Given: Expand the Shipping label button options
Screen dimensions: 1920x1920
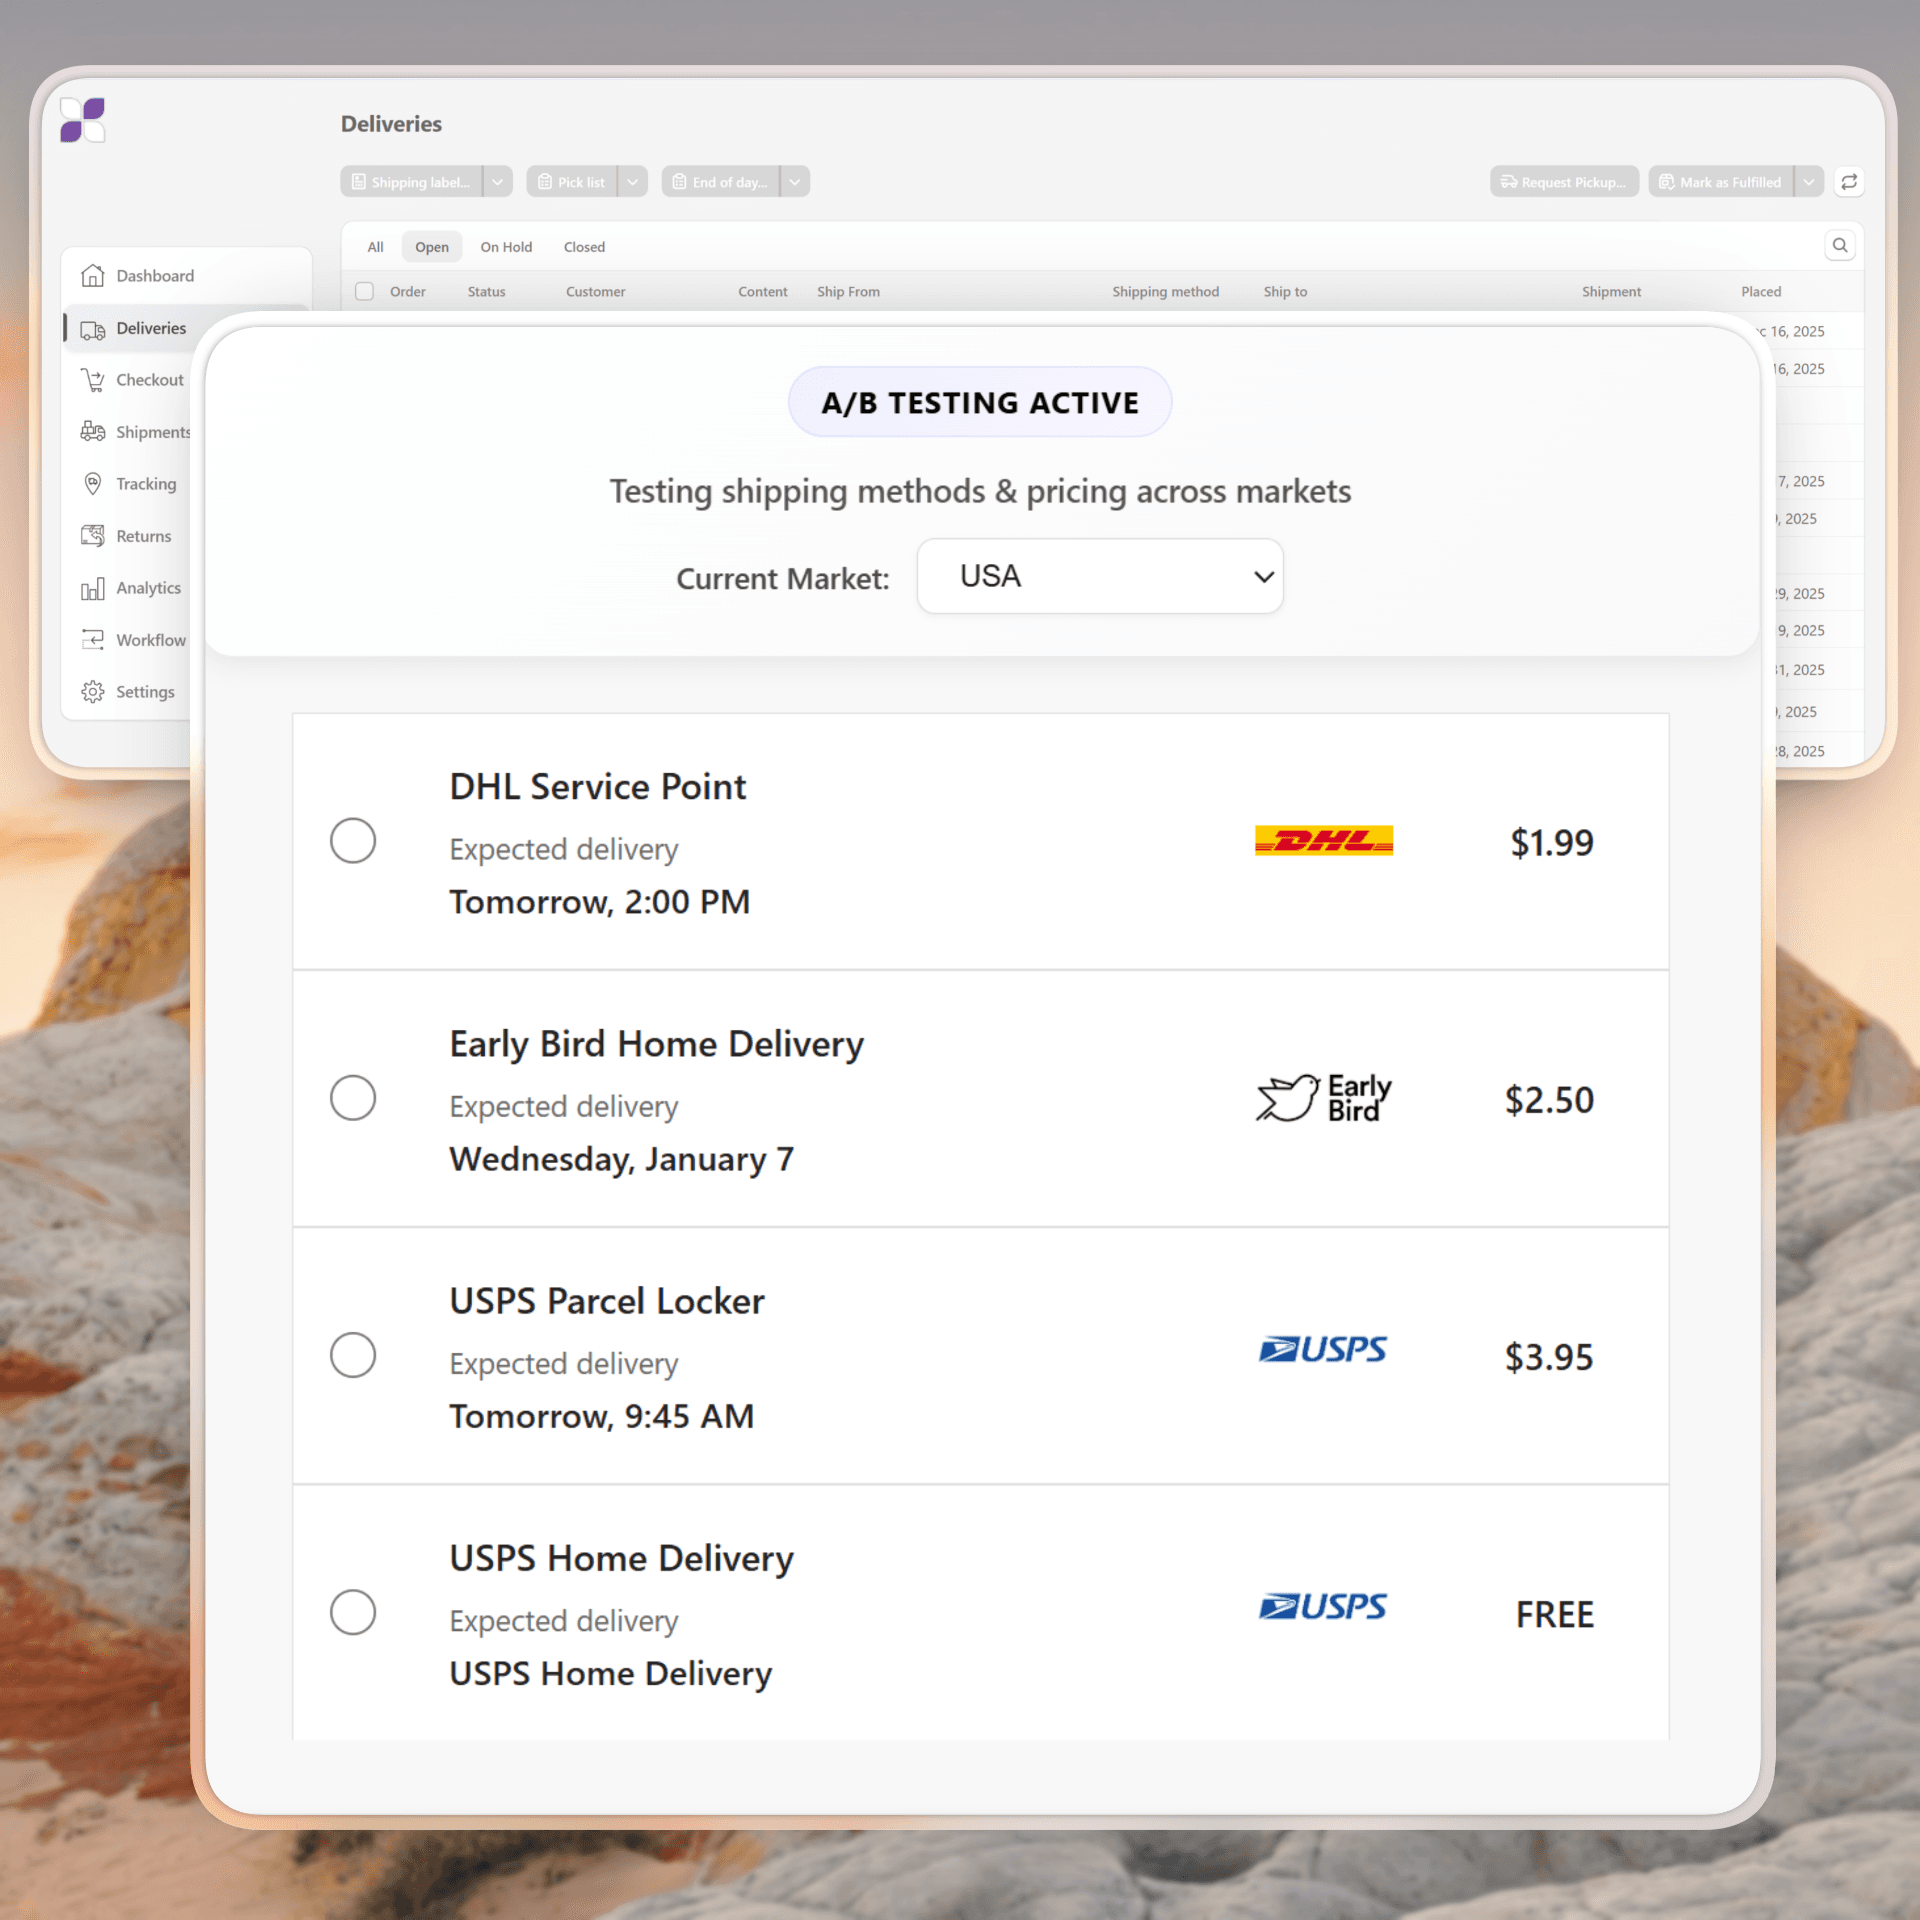Looking at the screenshot, I should [x=497, y=181].
